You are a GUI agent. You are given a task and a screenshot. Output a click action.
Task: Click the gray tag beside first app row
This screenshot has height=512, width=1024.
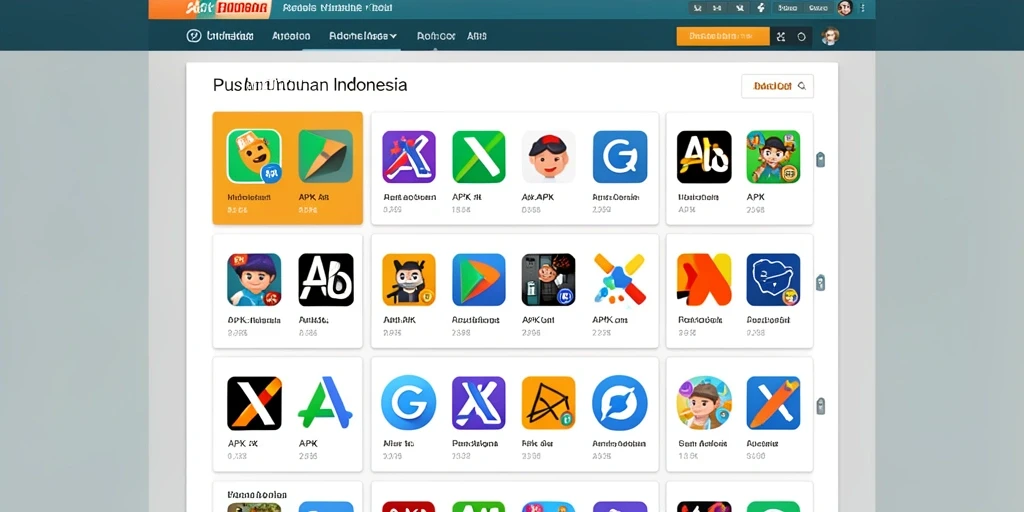pyautogui.click(x=820, y=159)
